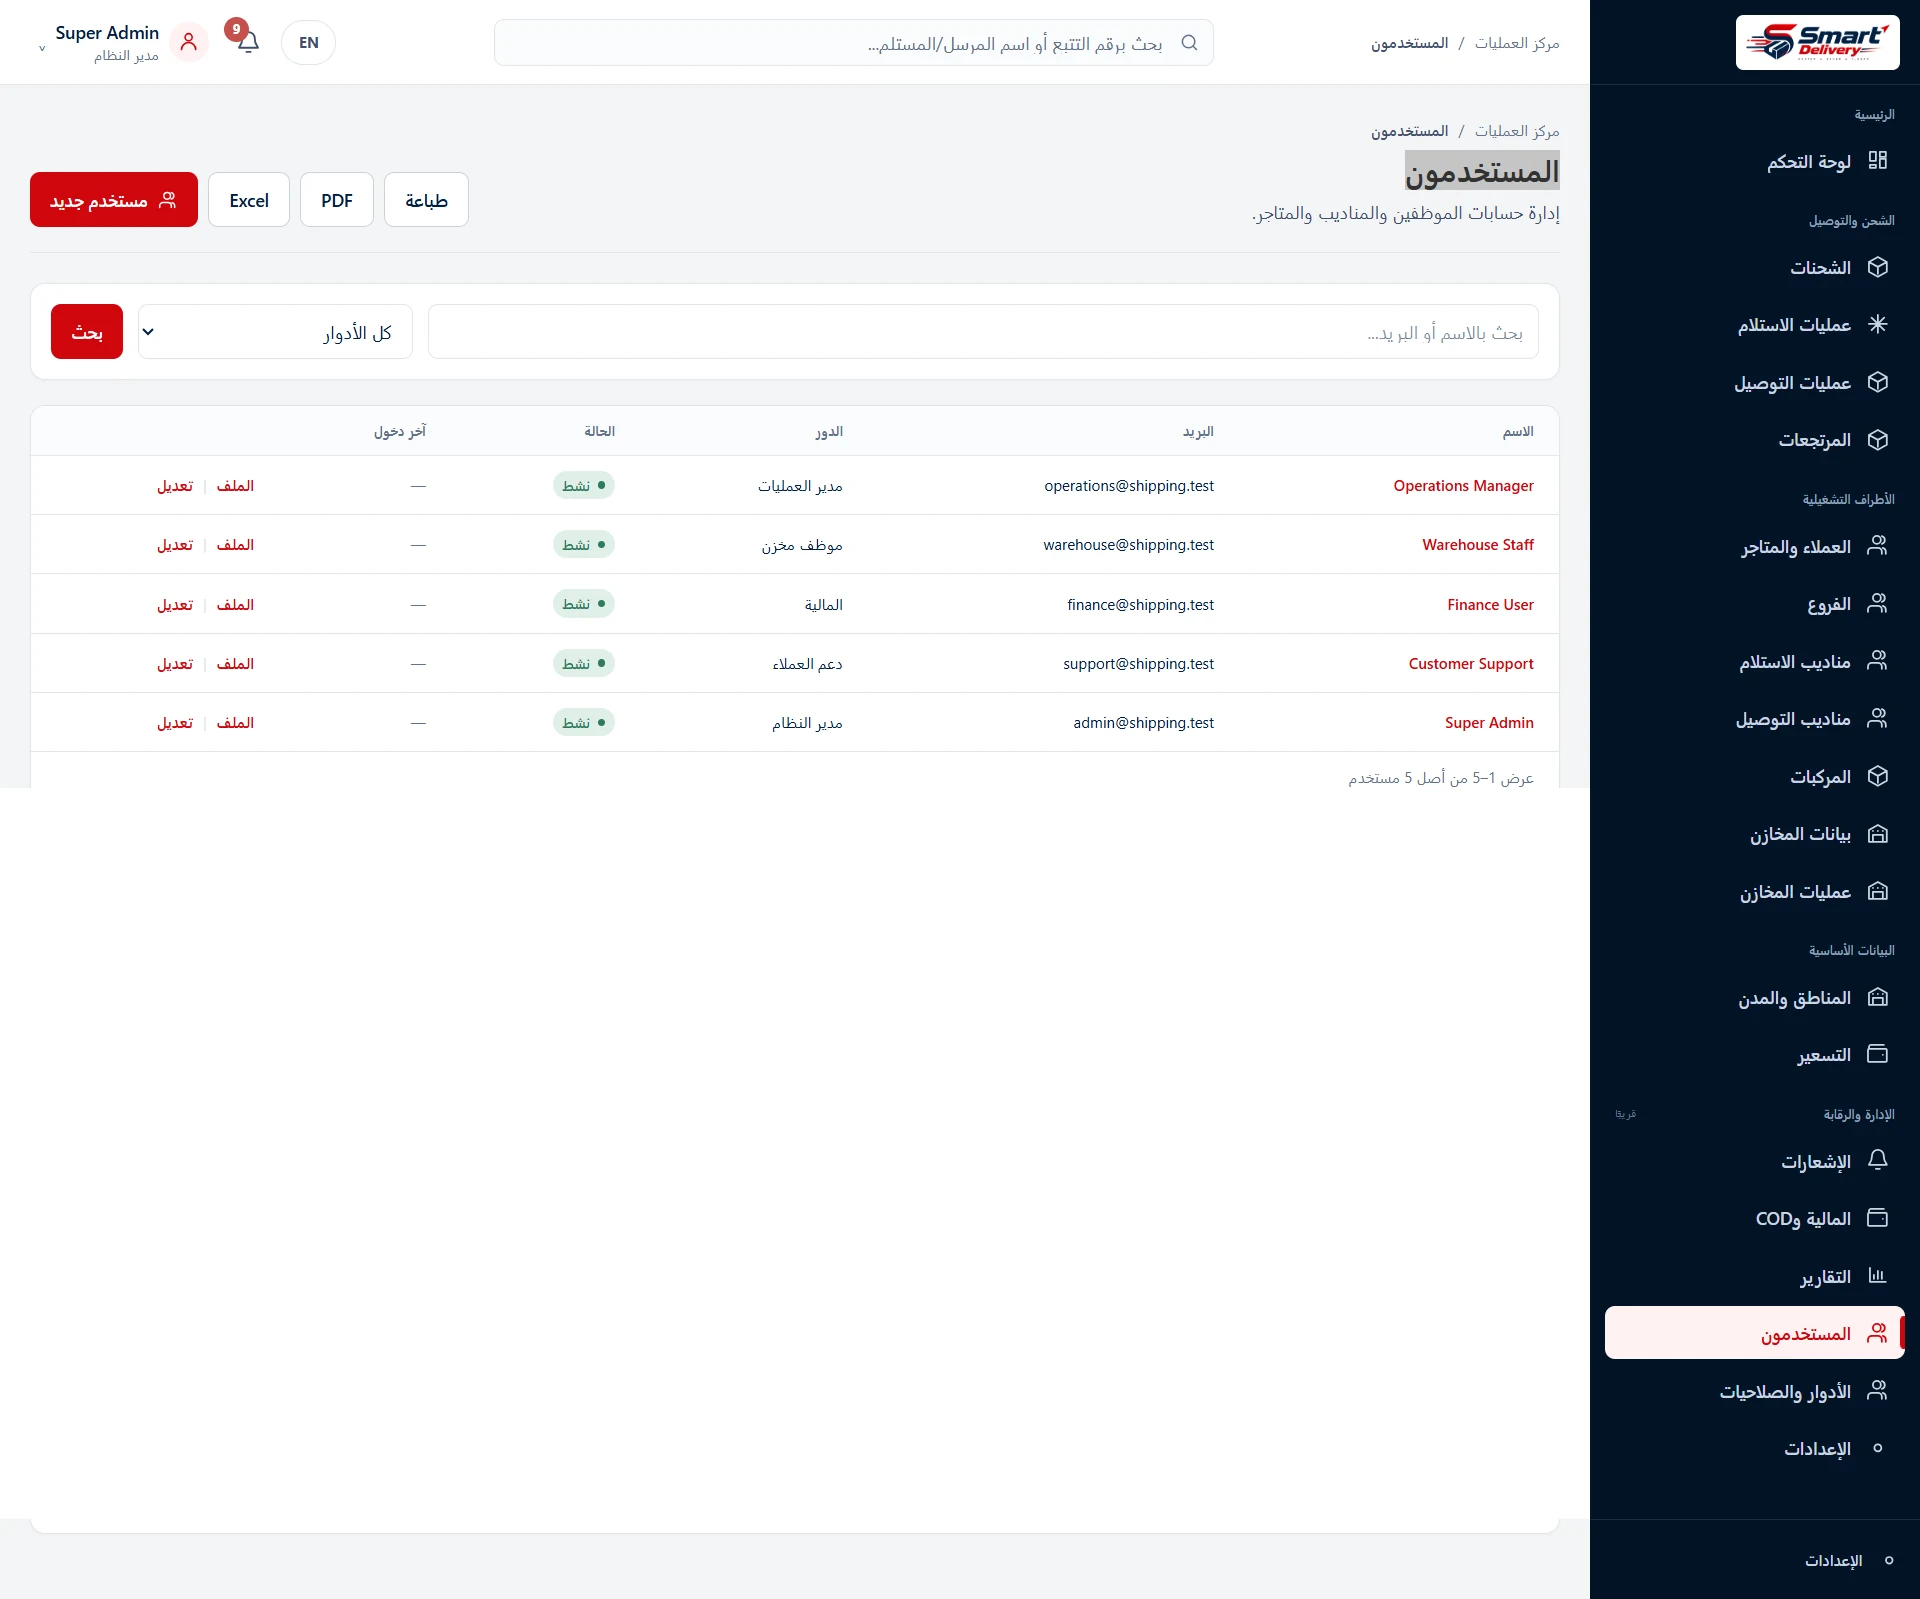Switch language with the EN button
Image resolution: width=1920 pixels, height=1599 pixels.
tap(308, 42)
